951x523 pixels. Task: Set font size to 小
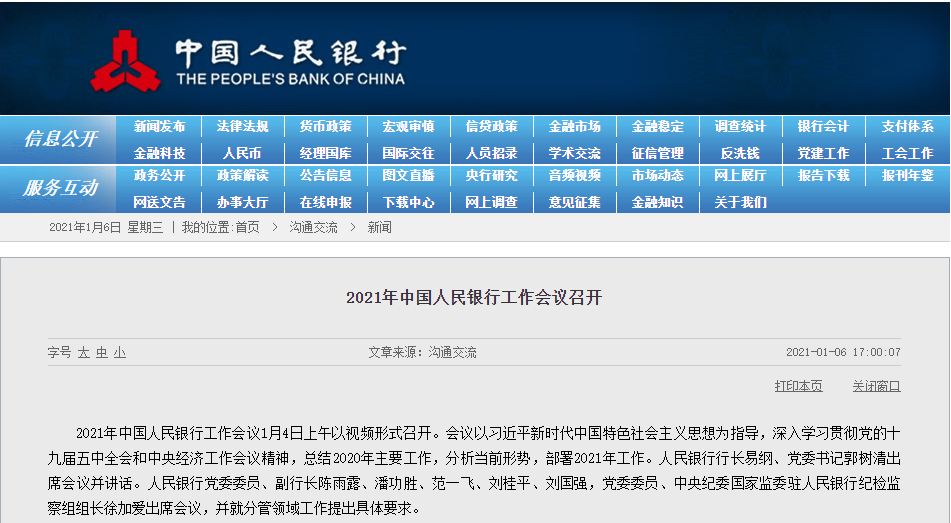pyautogui.click(x=119, y=353)
